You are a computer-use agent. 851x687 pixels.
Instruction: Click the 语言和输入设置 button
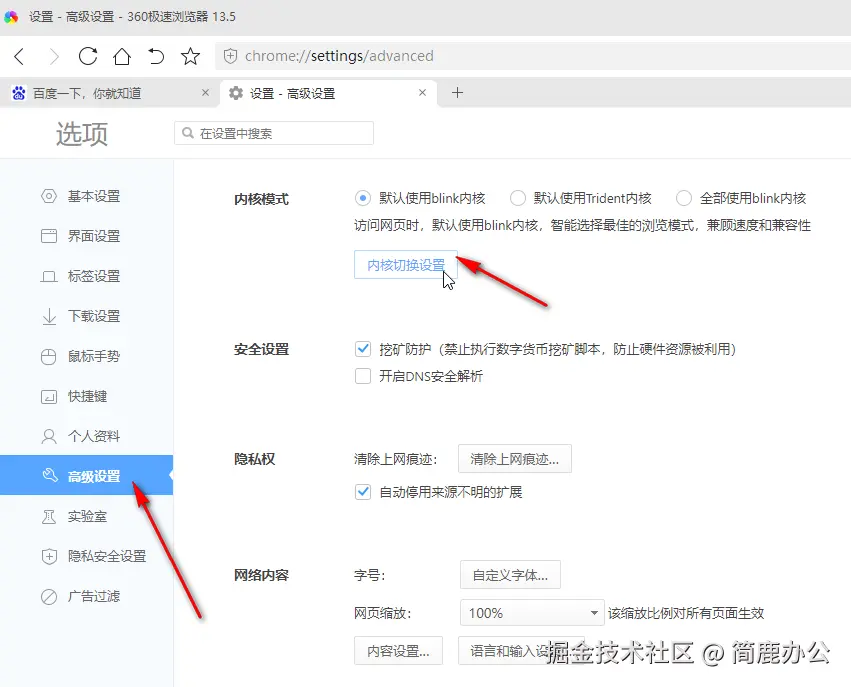point(521,651)
